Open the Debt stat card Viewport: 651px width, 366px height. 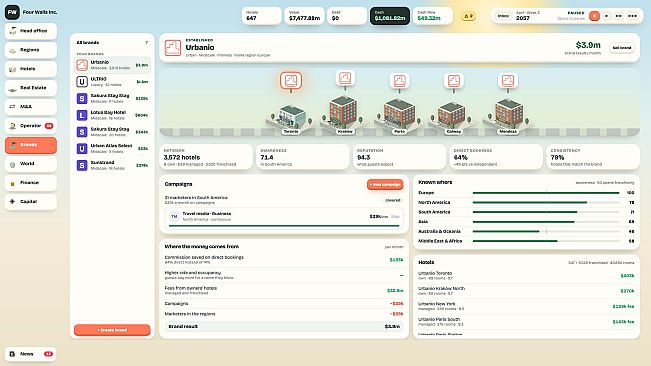tap(347, 16)
